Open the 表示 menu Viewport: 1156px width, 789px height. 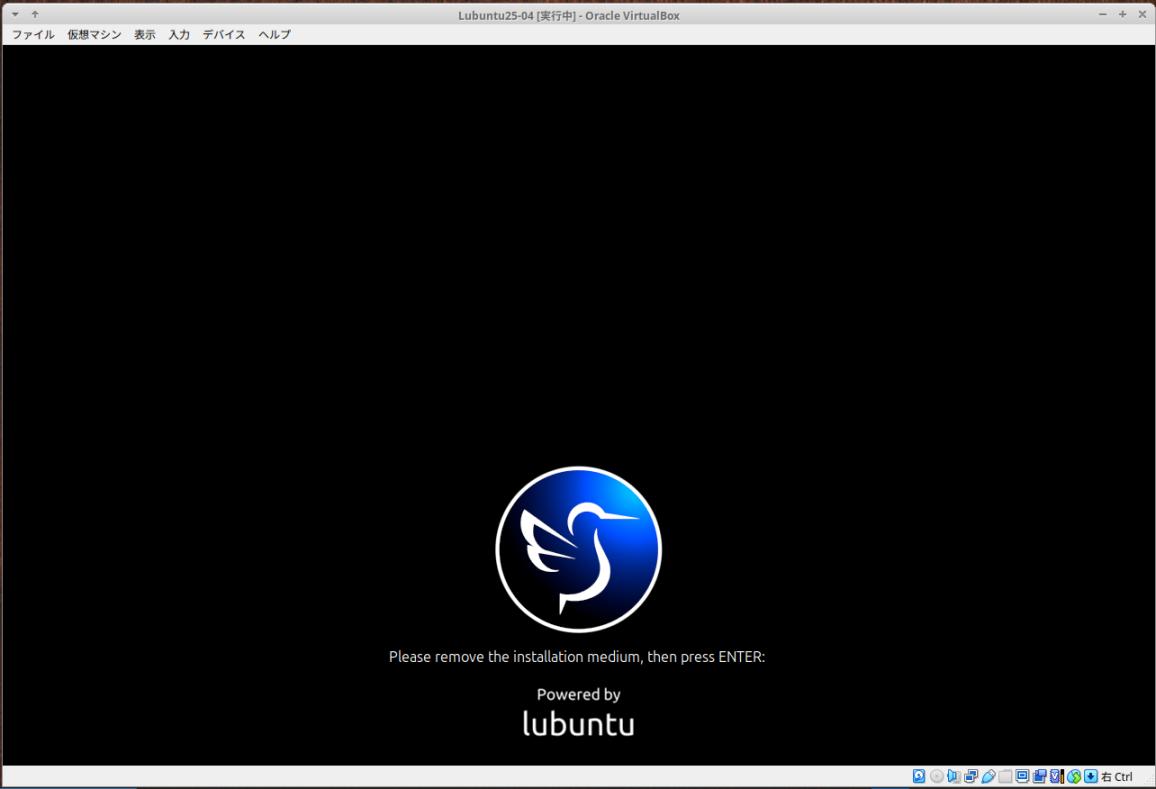pyautogui.click(x=144, y=35)
